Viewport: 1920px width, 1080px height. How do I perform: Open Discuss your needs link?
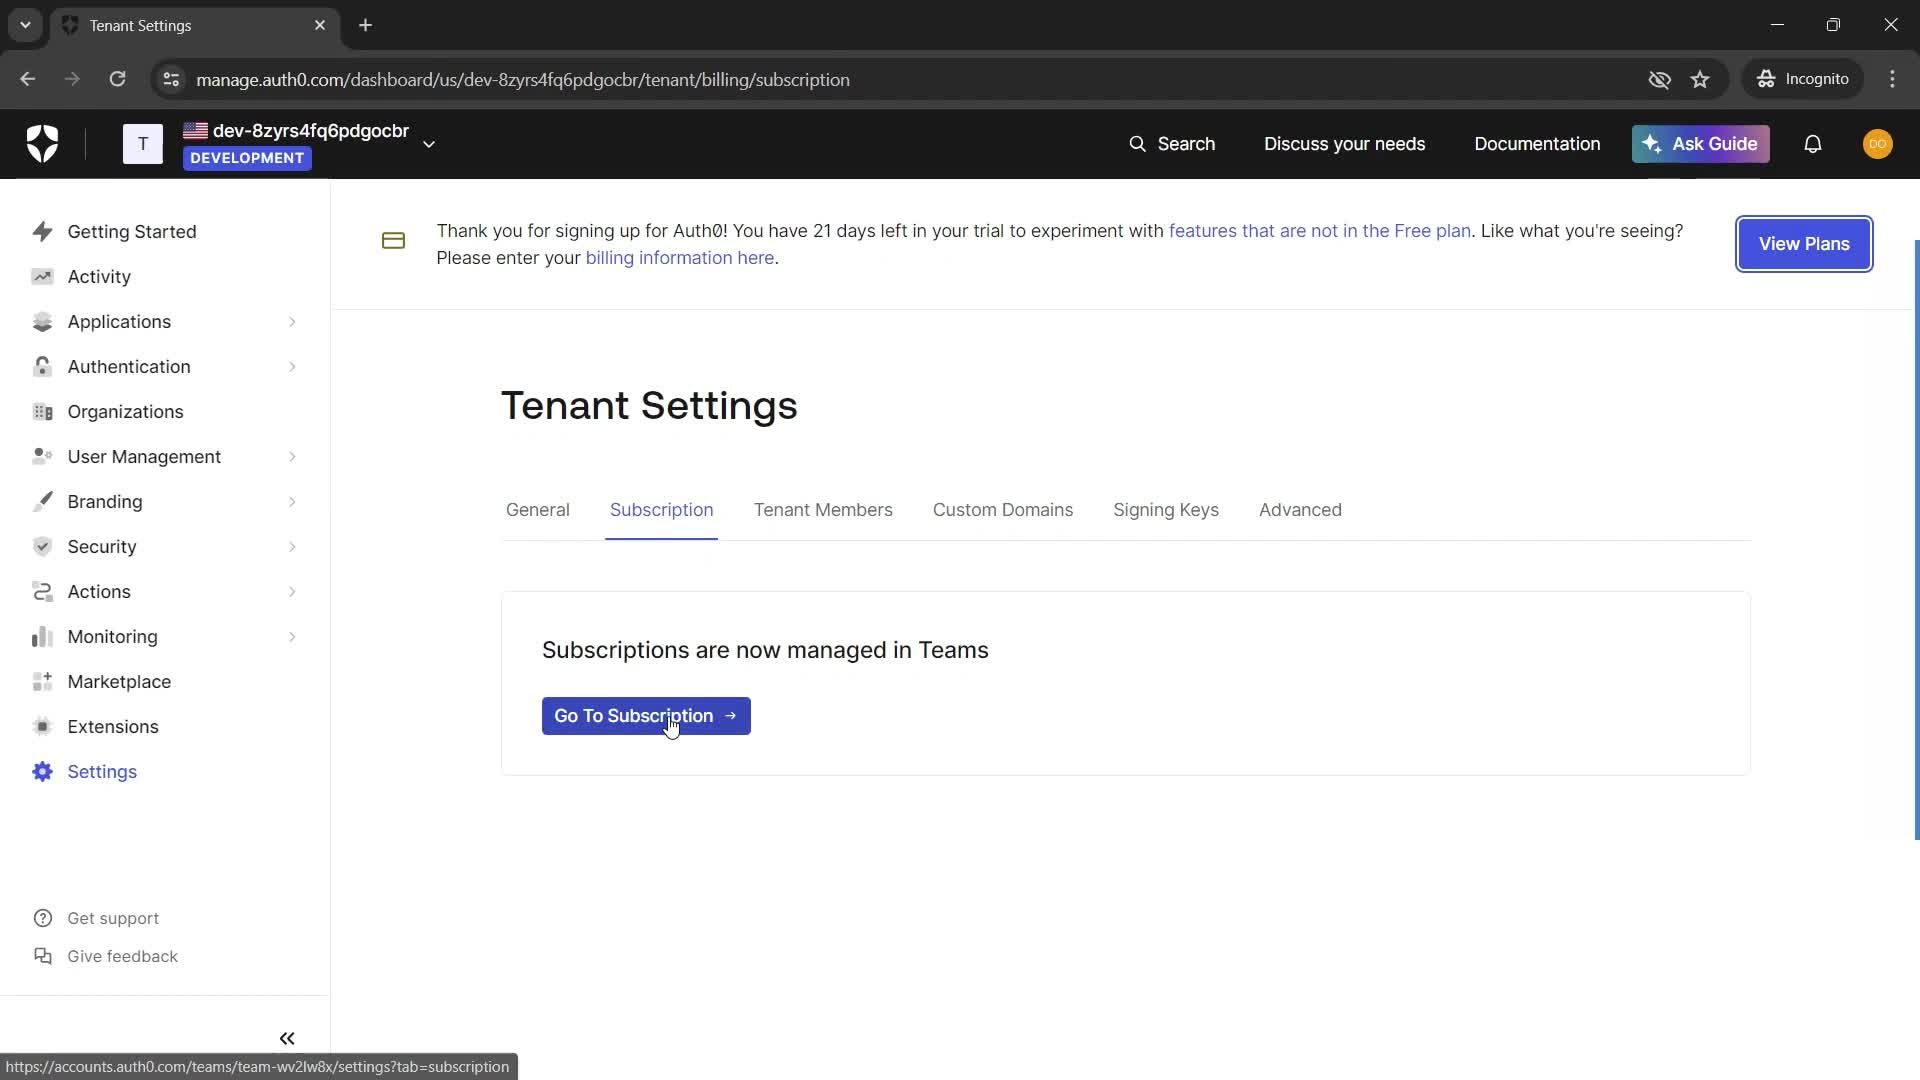[1344, 144]
